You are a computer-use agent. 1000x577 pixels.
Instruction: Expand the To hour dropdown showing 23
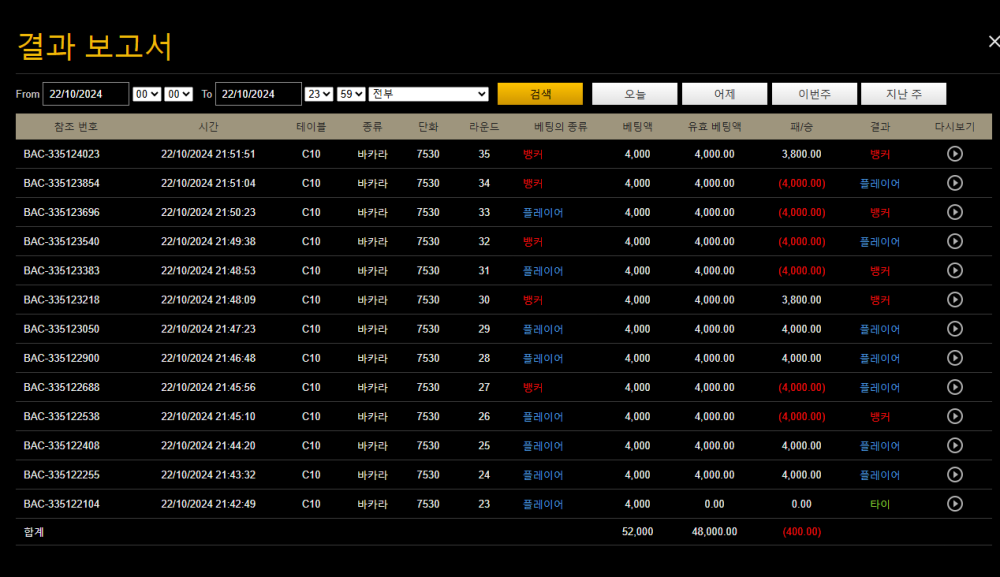pyautogui.click(x=319, y=94)
